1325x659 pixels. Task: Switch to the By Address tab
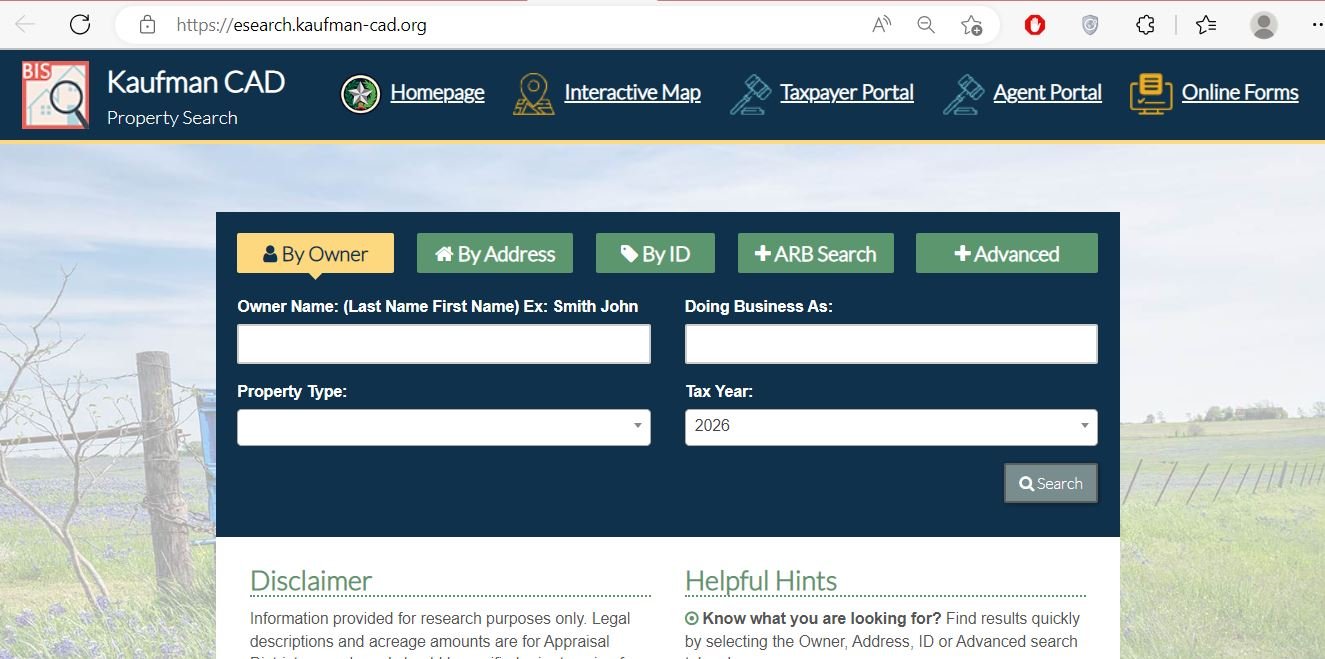(495, 254)
